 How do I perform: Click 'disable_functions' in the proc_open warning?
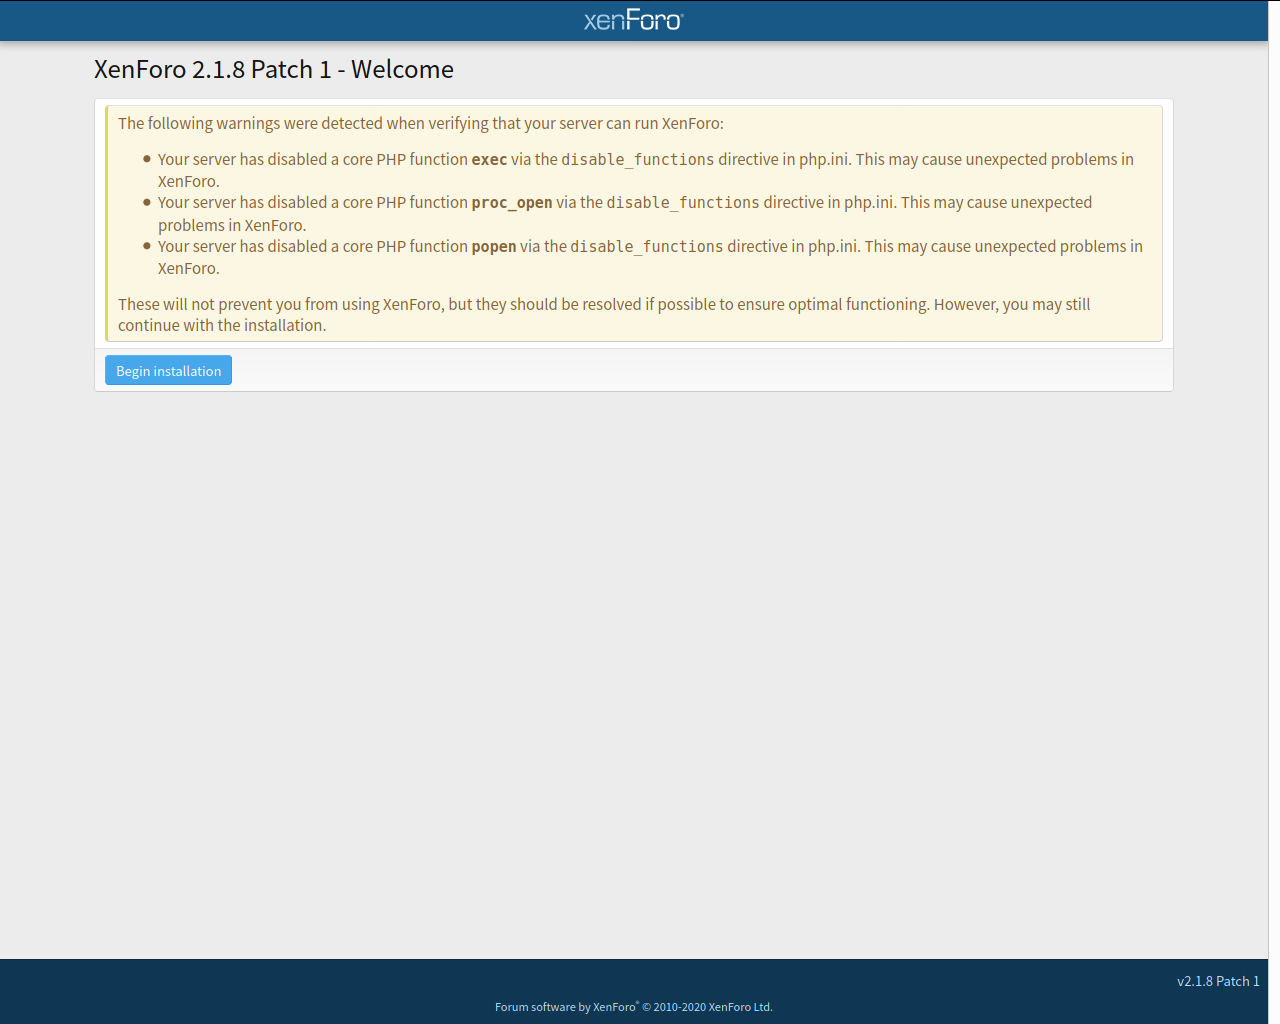tap(683, 203)
